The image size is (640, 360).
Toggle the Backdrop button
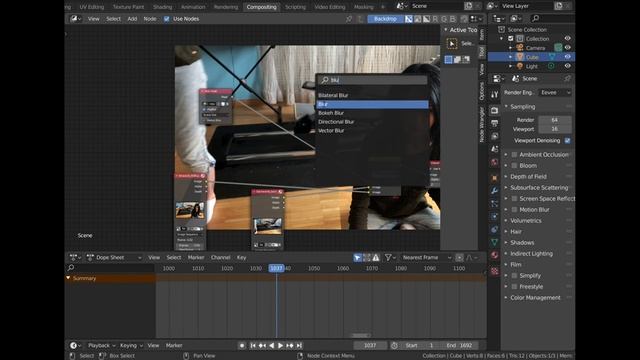tap(385, 19)
